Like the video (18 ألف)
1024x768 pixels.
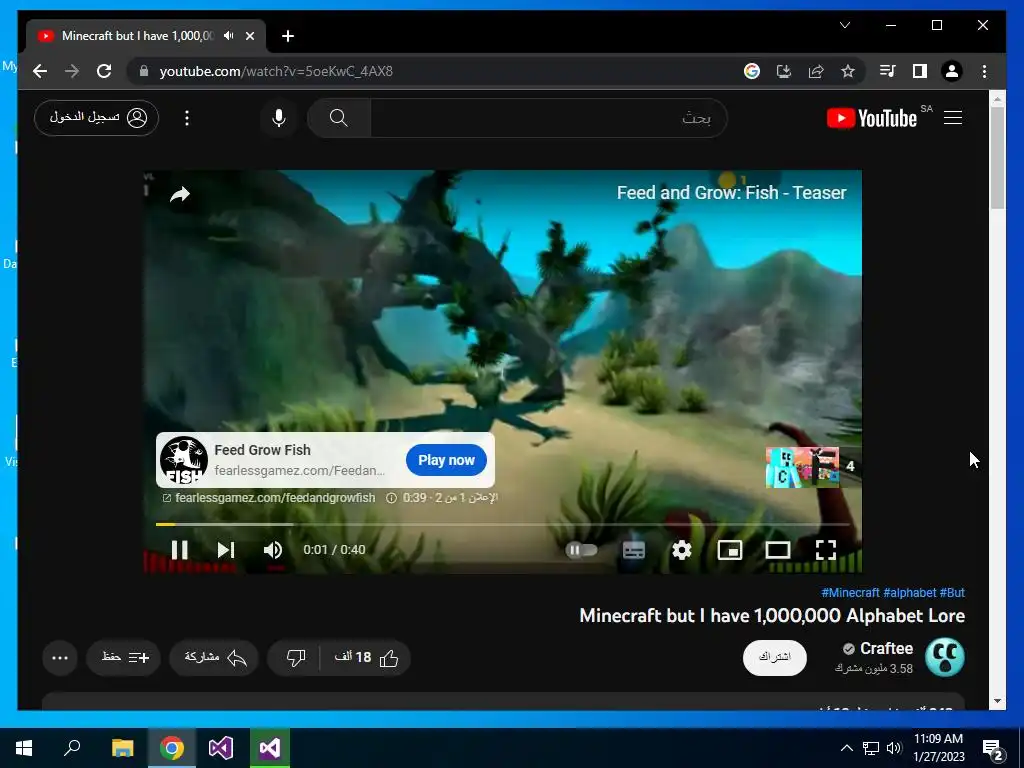point(366,658)
